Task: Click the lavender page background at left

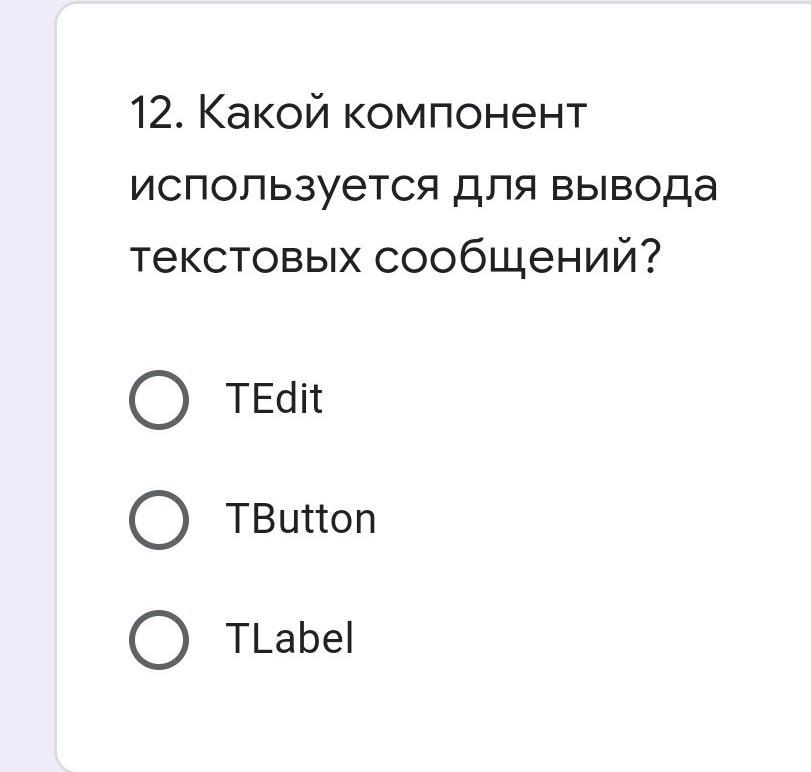Action: click(26, 388)
